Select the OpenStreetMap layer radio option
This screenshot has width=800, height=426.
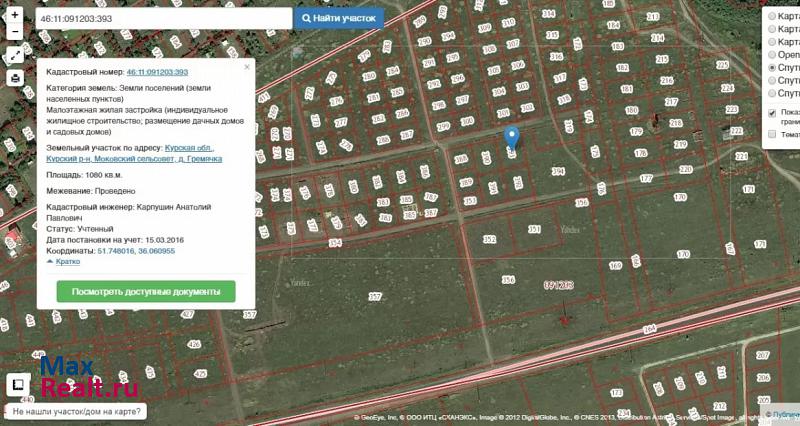[x=771, y=55]
